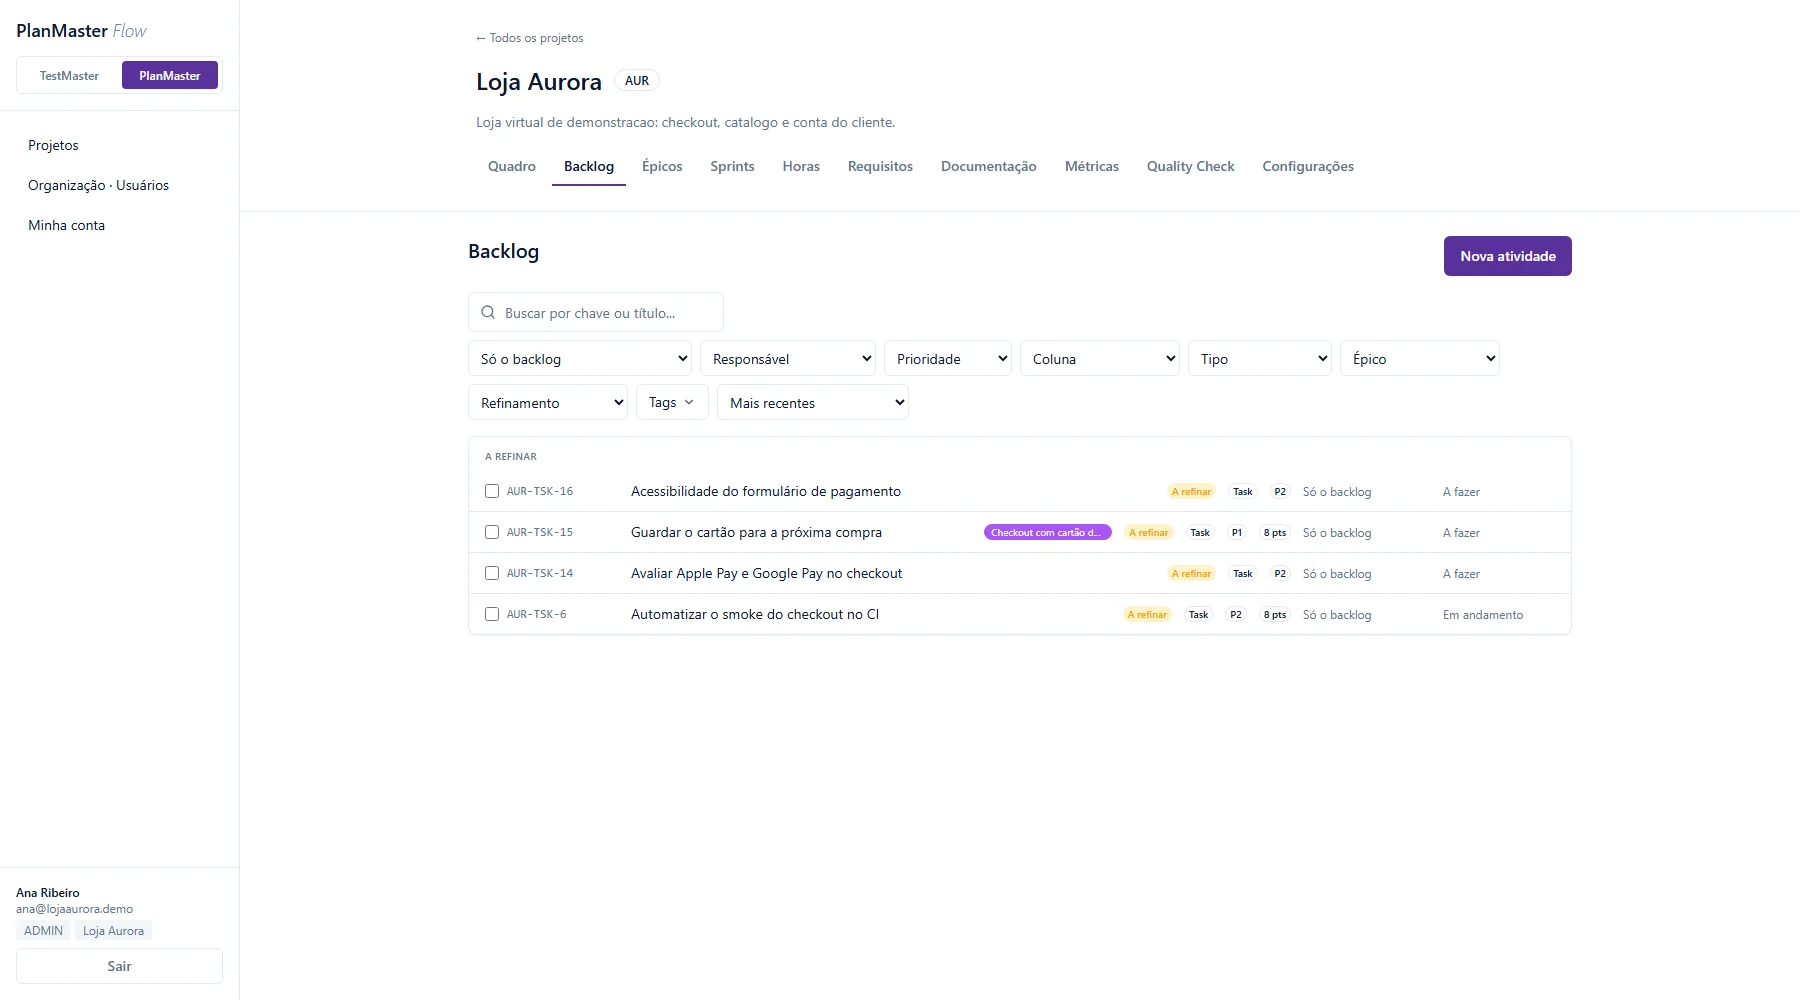The width and height of the screenshot is (1800, 1000).
Task: Open the Prioridade dropdown
Action: tap(948, 359)
